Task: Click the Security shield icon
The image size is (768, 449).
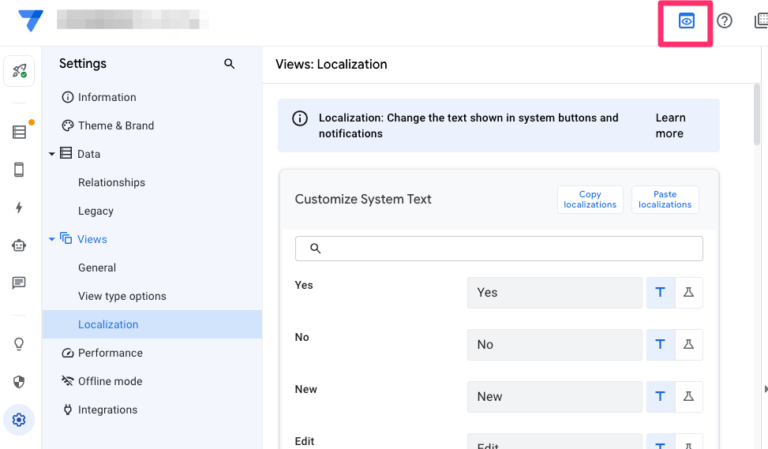Action: (x=19, y=381)
